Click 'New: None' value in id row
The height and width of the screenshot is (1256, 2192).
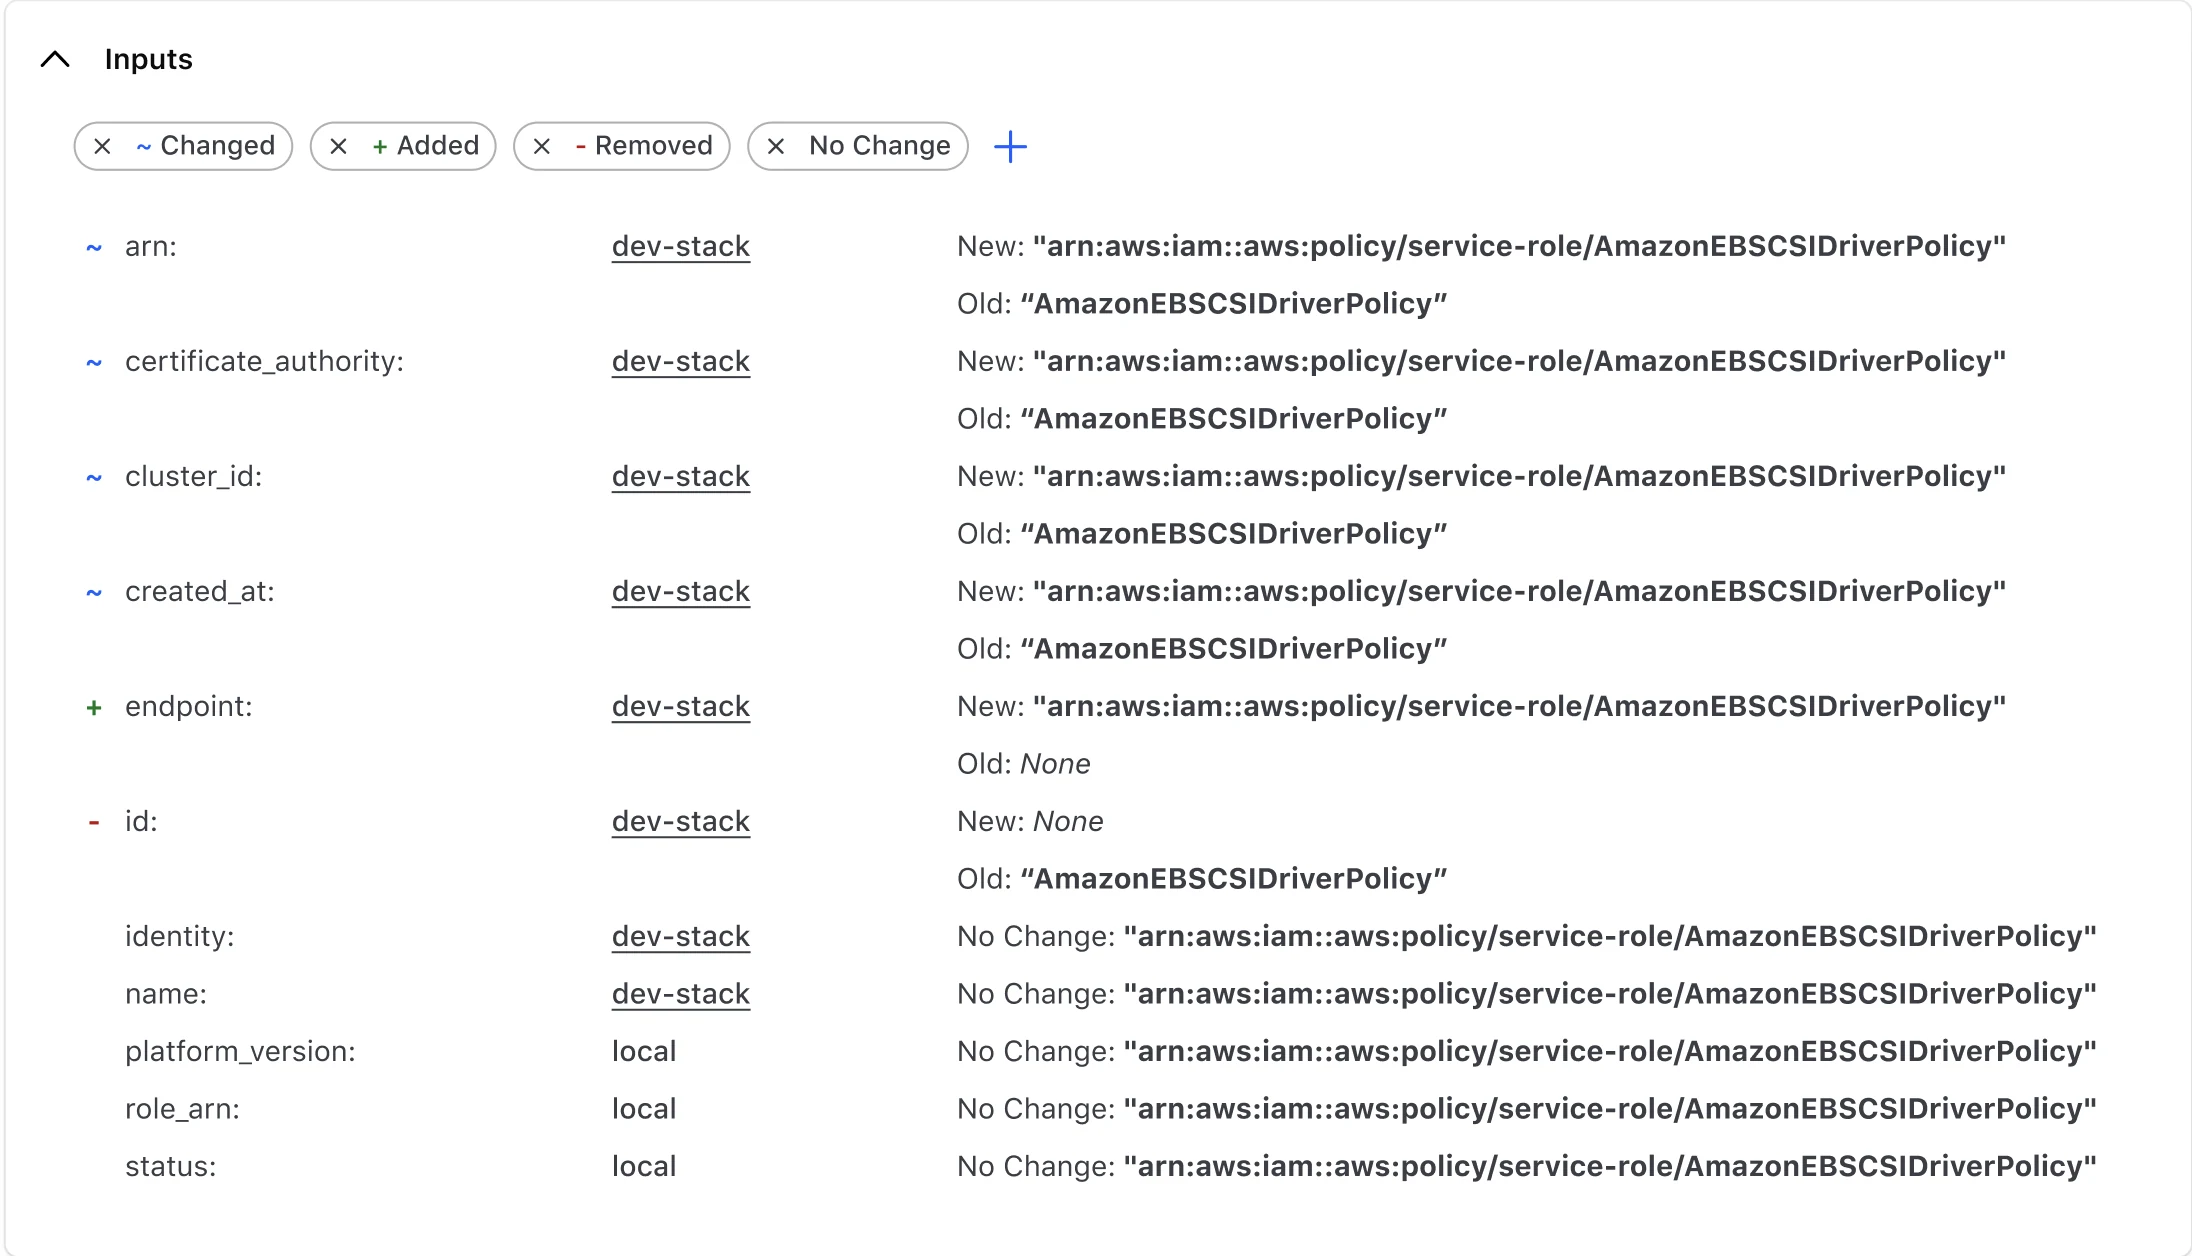pyautogui.click(x=1030, y=822)
